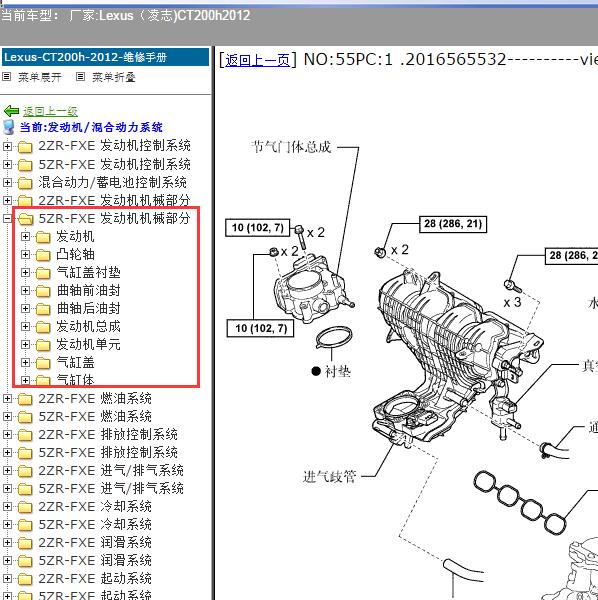This screenshot has width=598, height=600.
Task: Click folder icon beside 发动机单元
Action: 43,345
